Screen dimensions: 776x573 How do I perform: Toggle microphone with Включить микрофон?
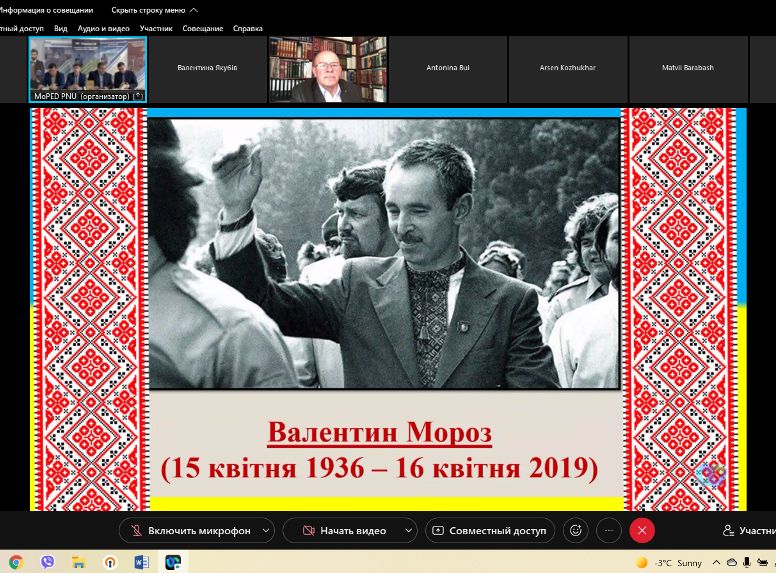[x=188, y=530]
